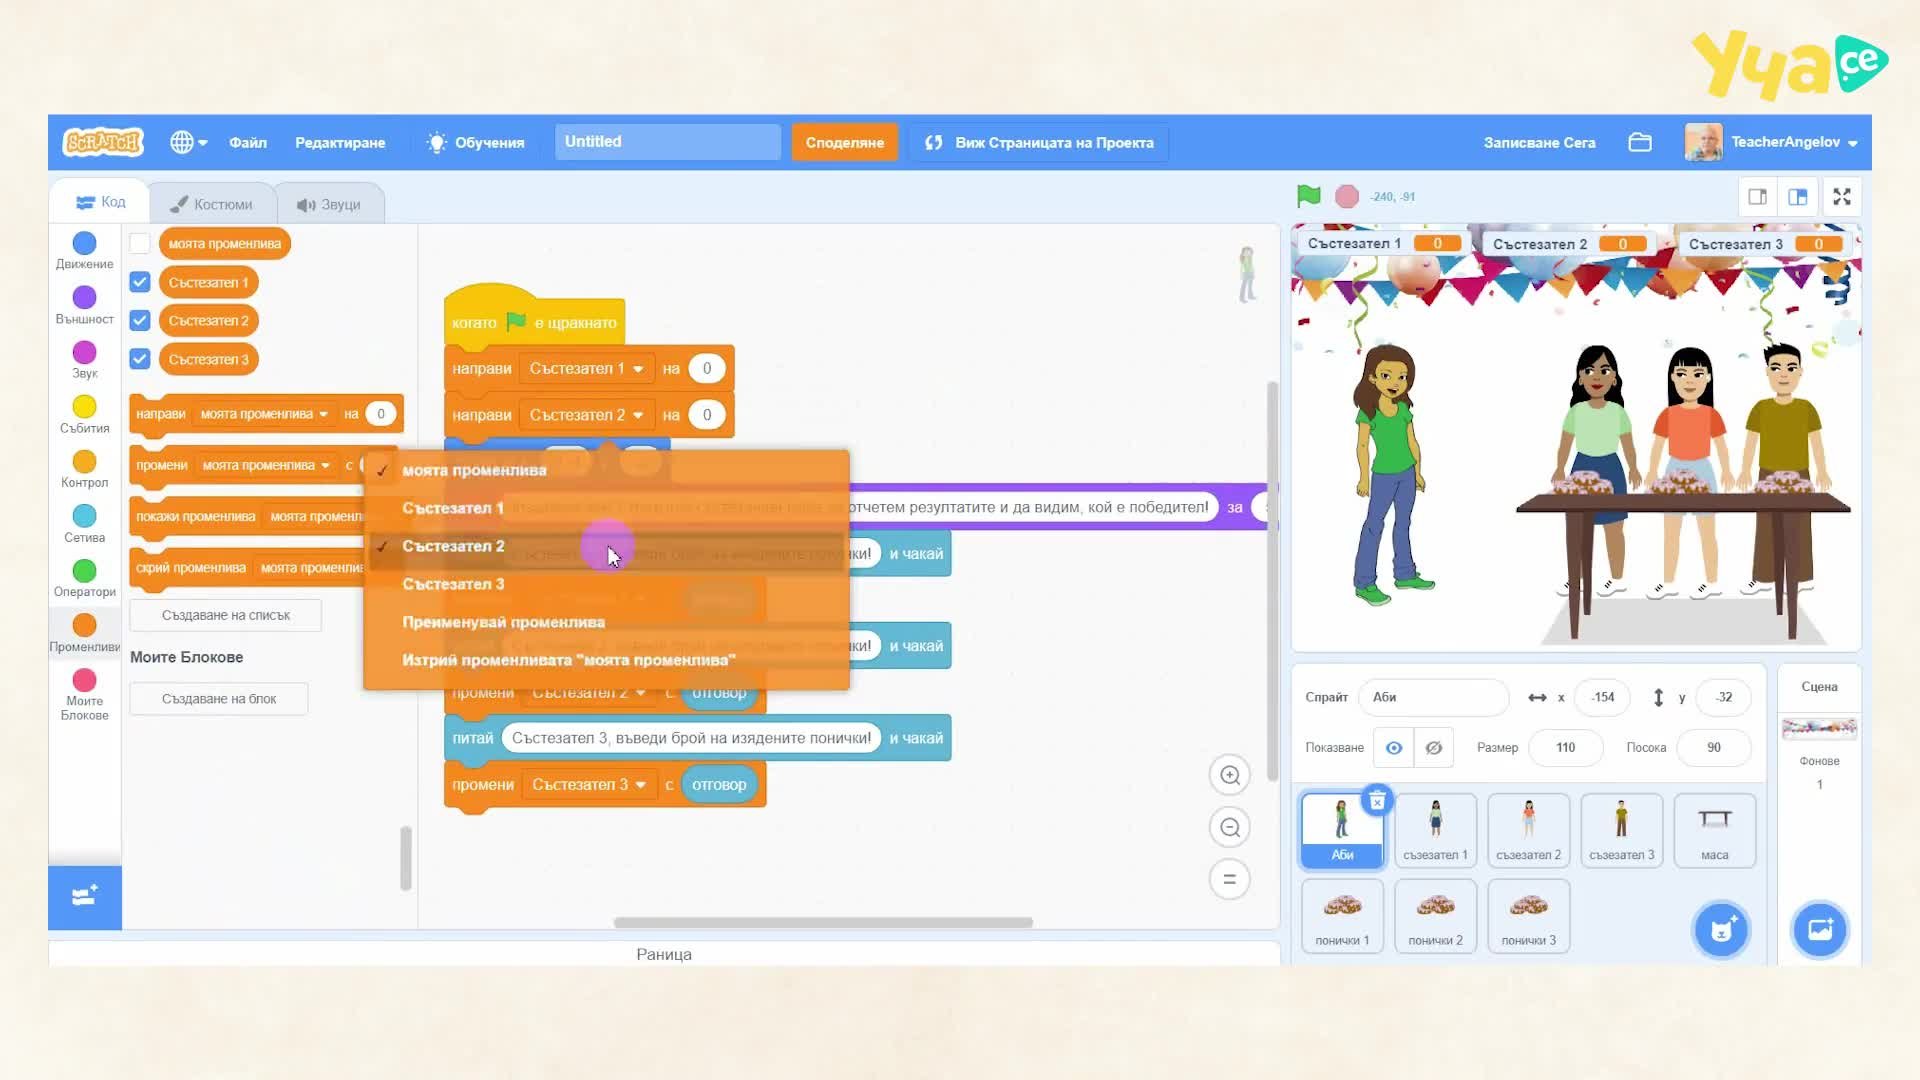Select the Моите Блокове category

tap(84, 694)
